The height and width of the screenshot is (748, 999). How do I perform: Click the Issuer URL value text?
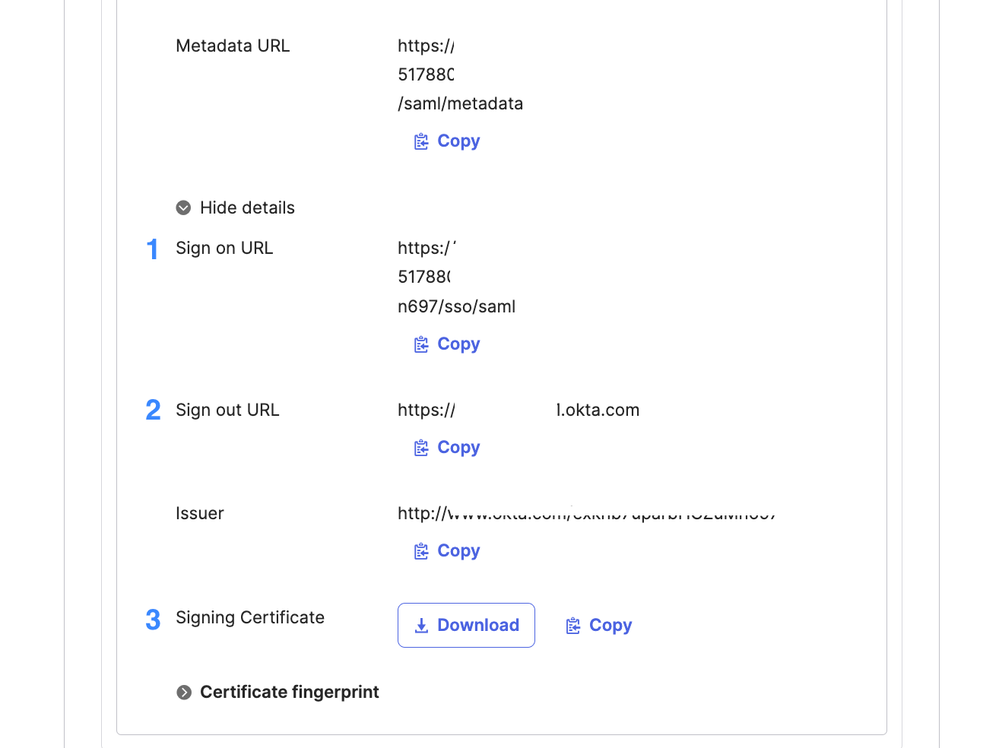pos(586,514)
